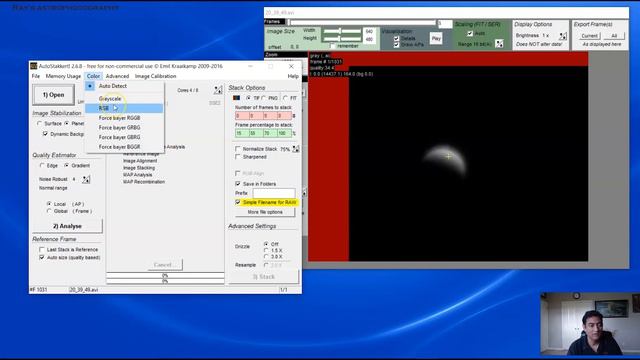Click More file options button
Image resolution: width=640 pixels, height=360 pixels.
[x=265, y=212]
